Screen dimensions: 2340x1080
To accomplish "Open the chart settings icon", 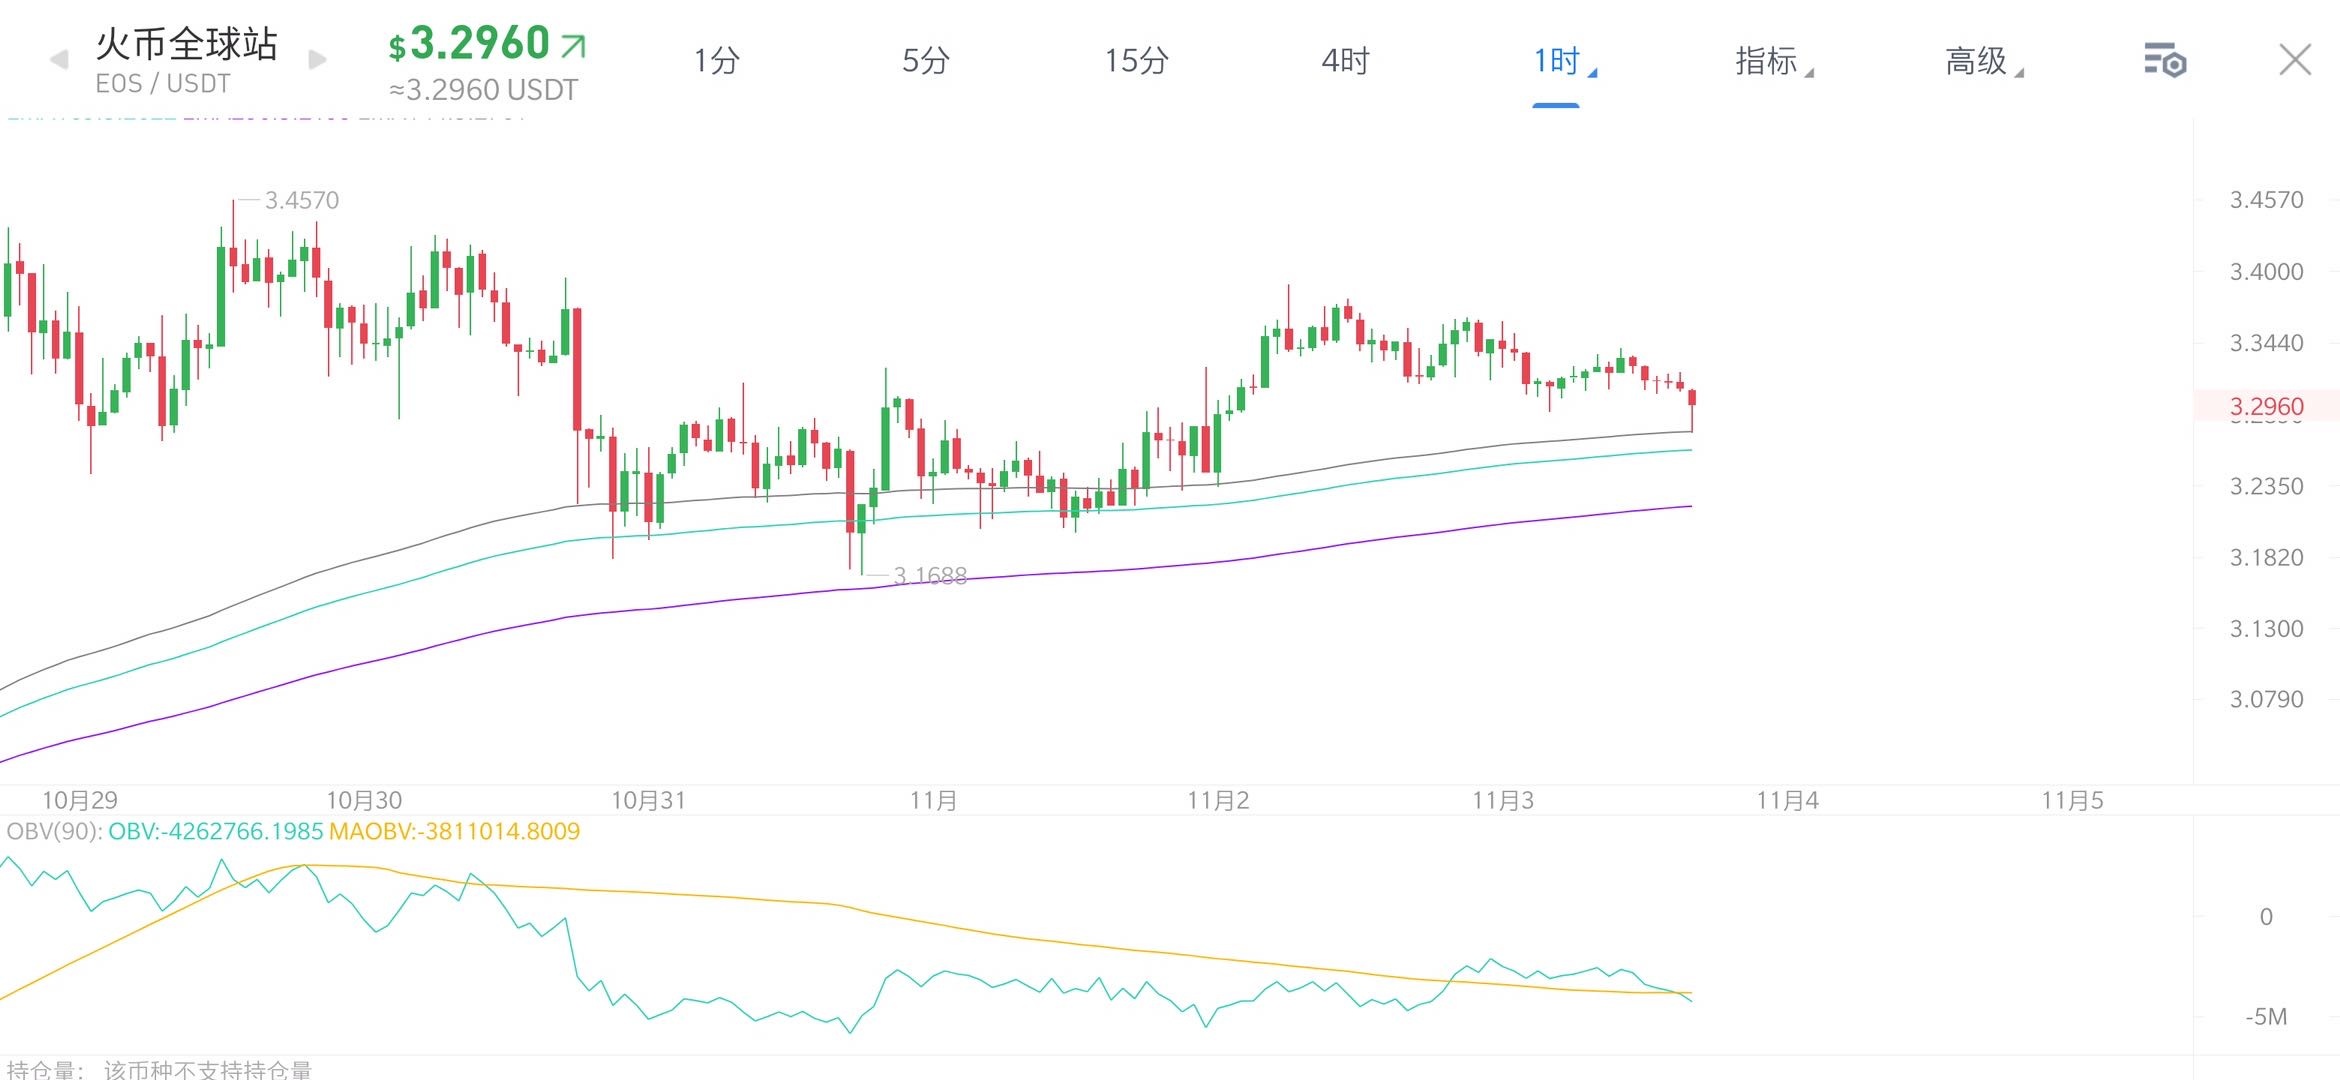I will tap(2164, 61).
